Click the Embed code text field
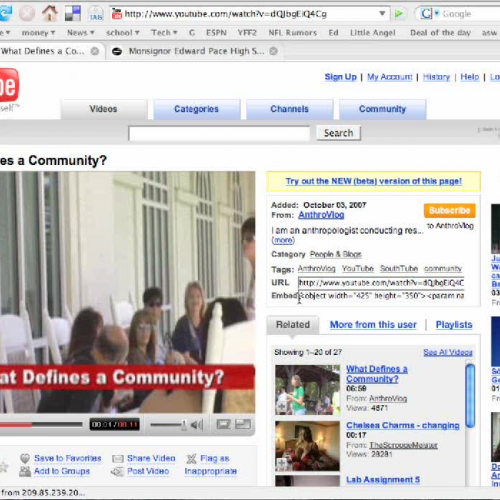 (x=381, y=296)
